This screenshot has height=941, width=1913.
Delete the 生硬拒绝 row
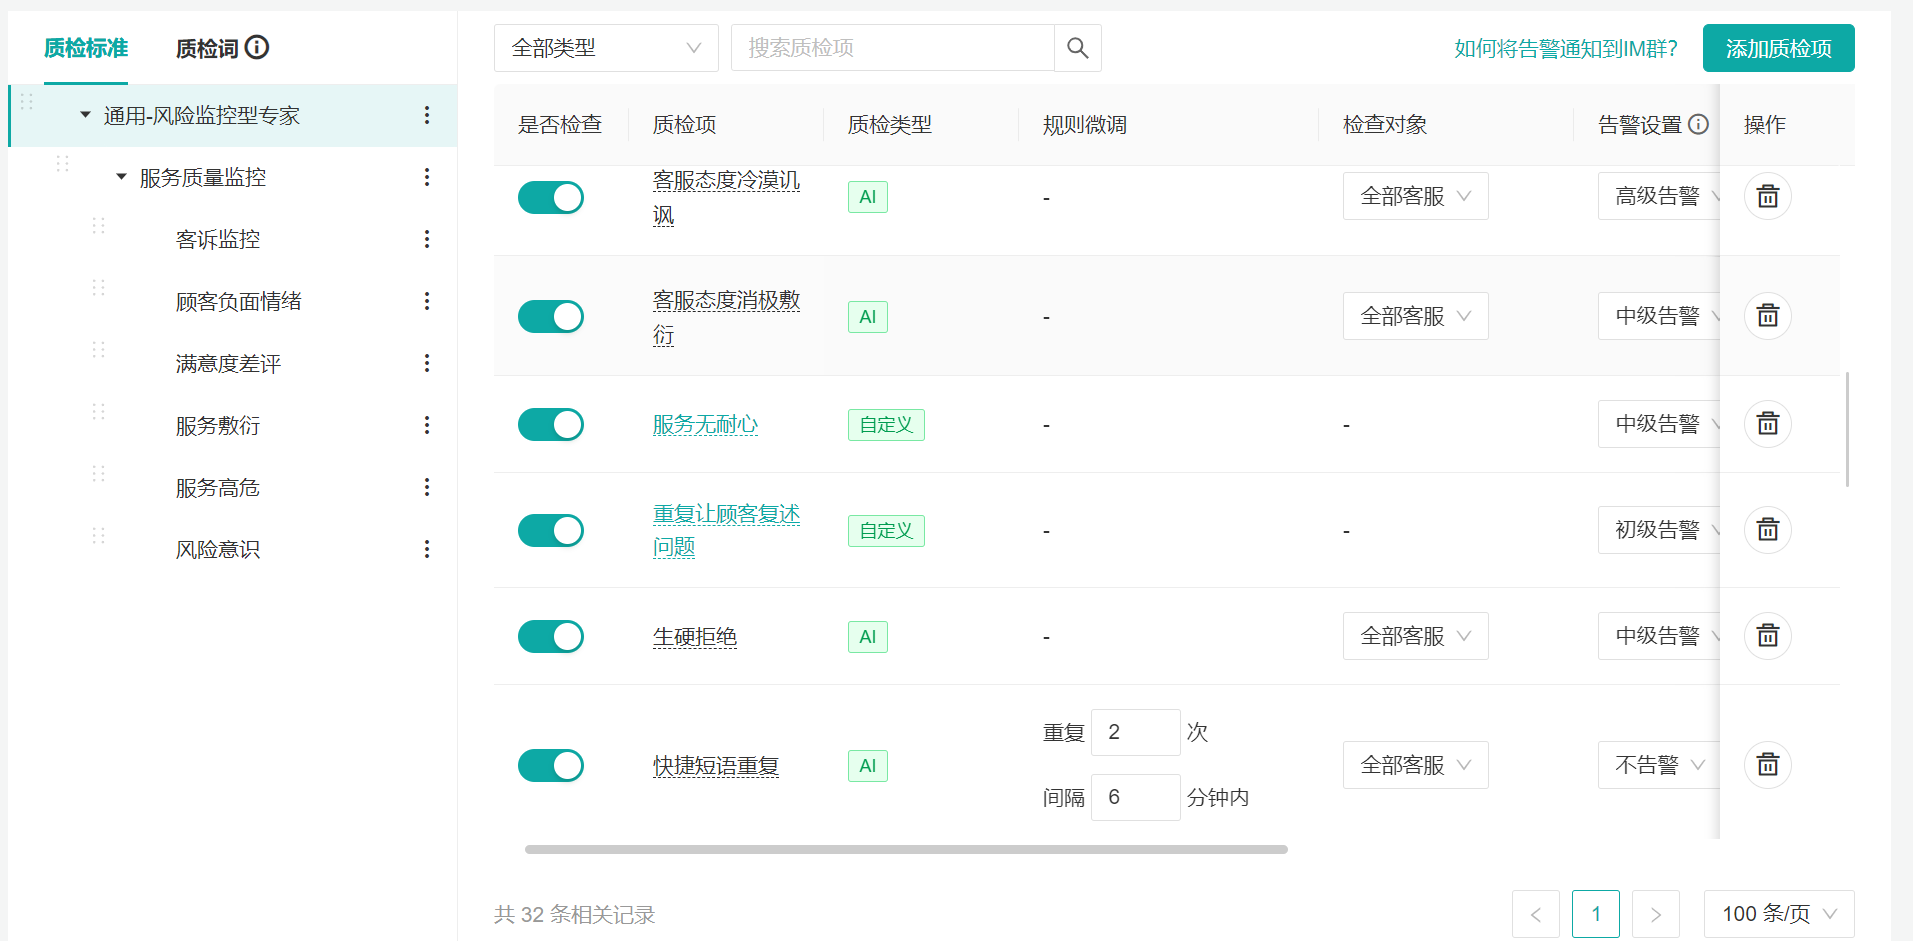1767,636
